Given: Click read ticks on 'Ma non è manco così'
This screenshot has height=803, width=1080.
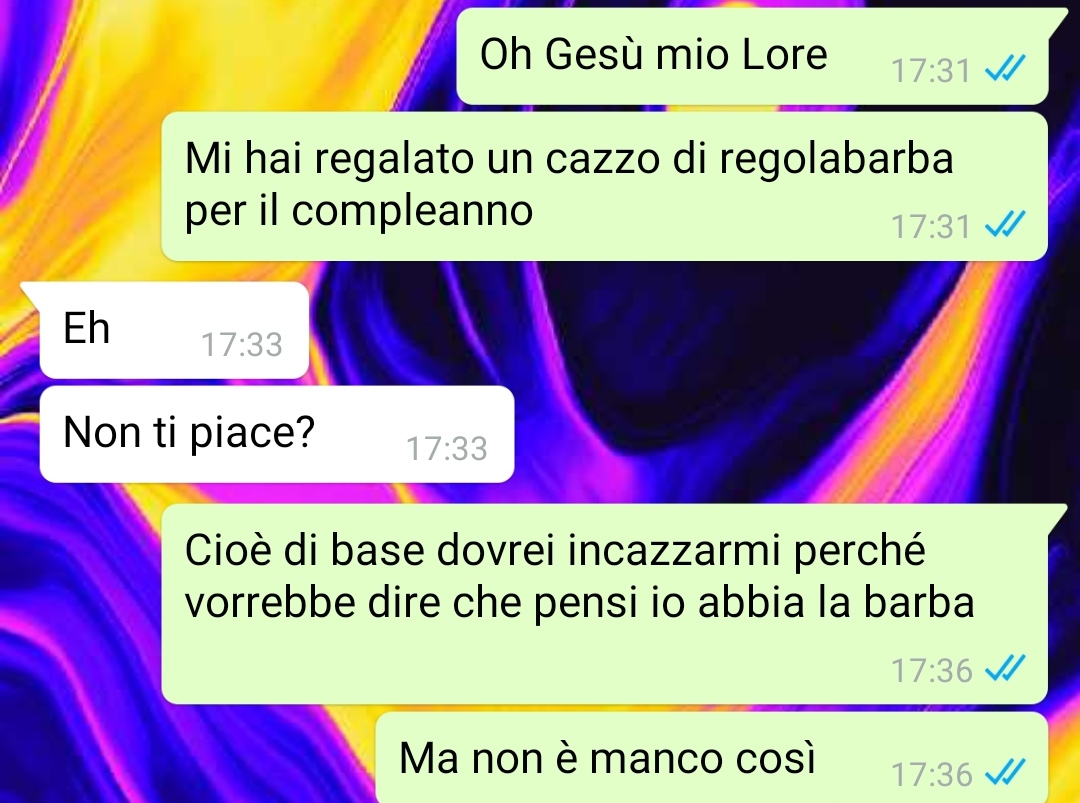Looking at the screenshot, I should pos(1005,773).
